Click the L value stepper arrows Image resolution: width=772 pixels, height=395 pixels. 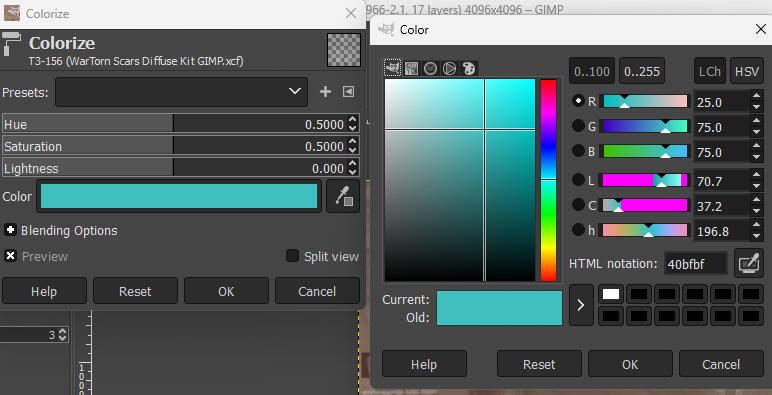tap(757, 181)
